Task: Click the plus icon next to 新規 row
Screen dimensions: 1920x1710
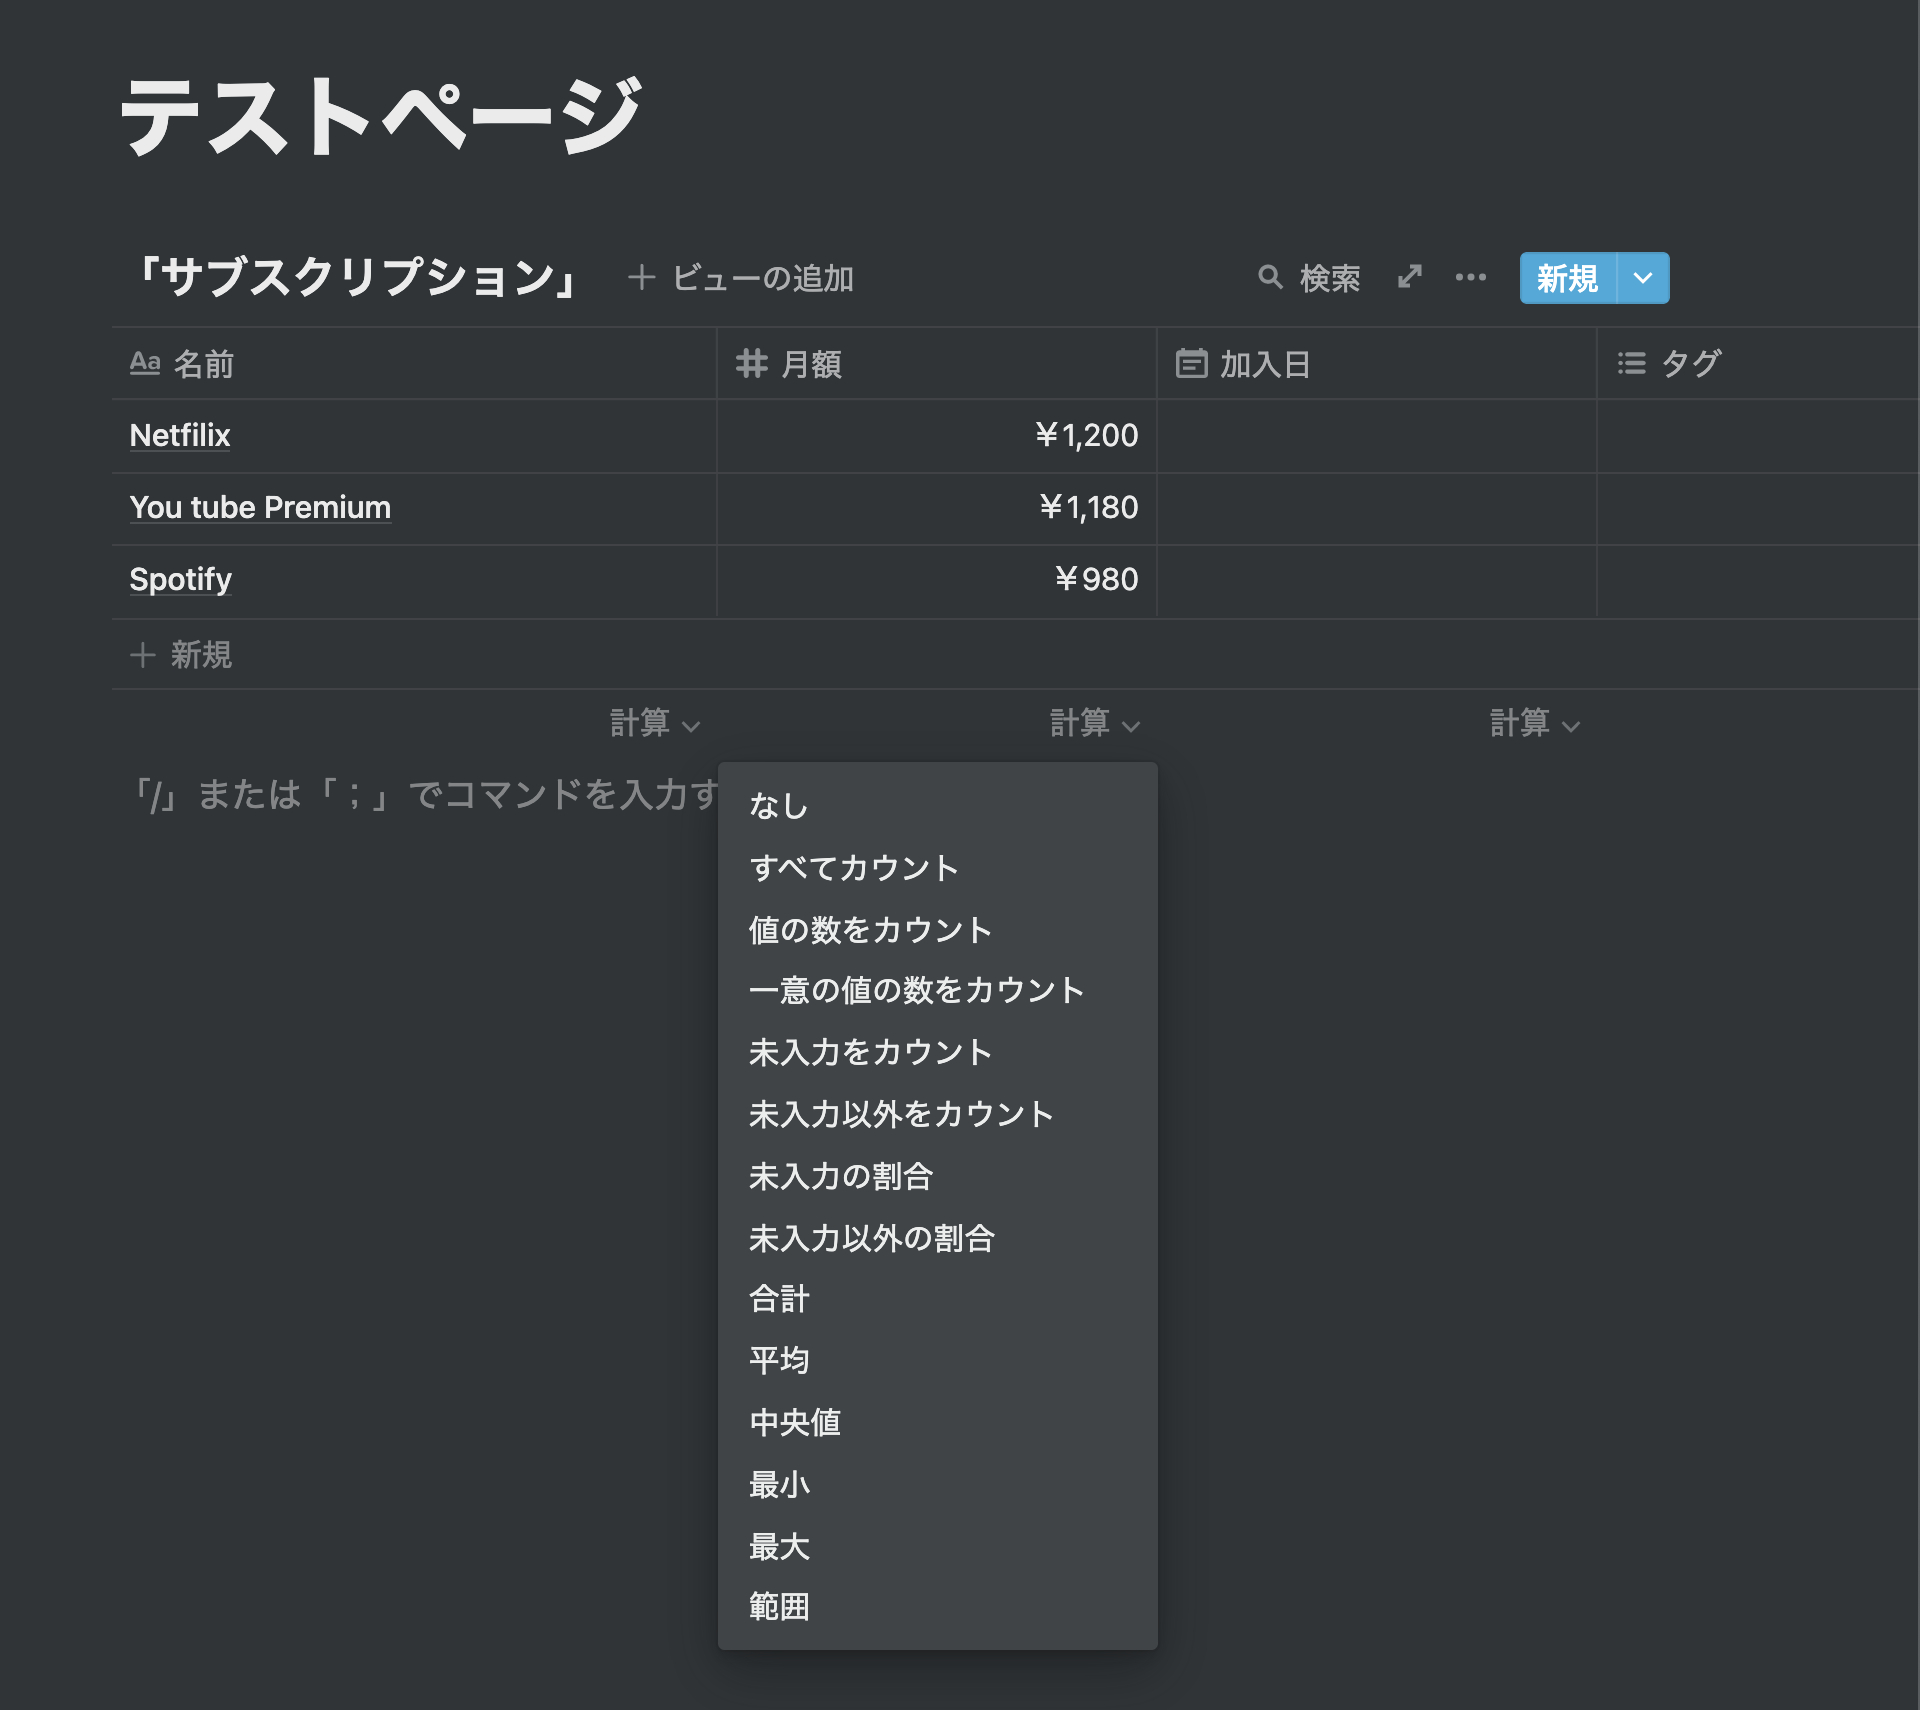Action: pos(143,655)
